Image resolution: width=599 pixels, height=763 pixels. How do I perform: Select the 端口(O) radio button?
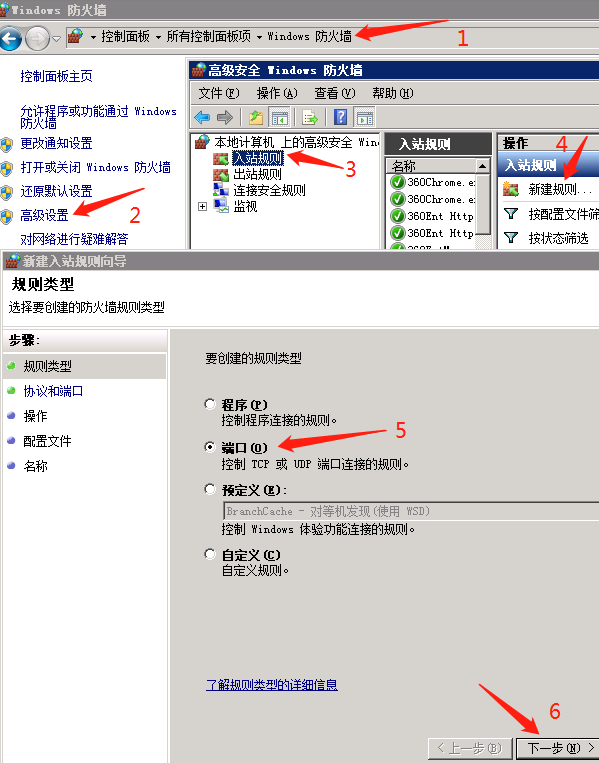coord(210,447)
